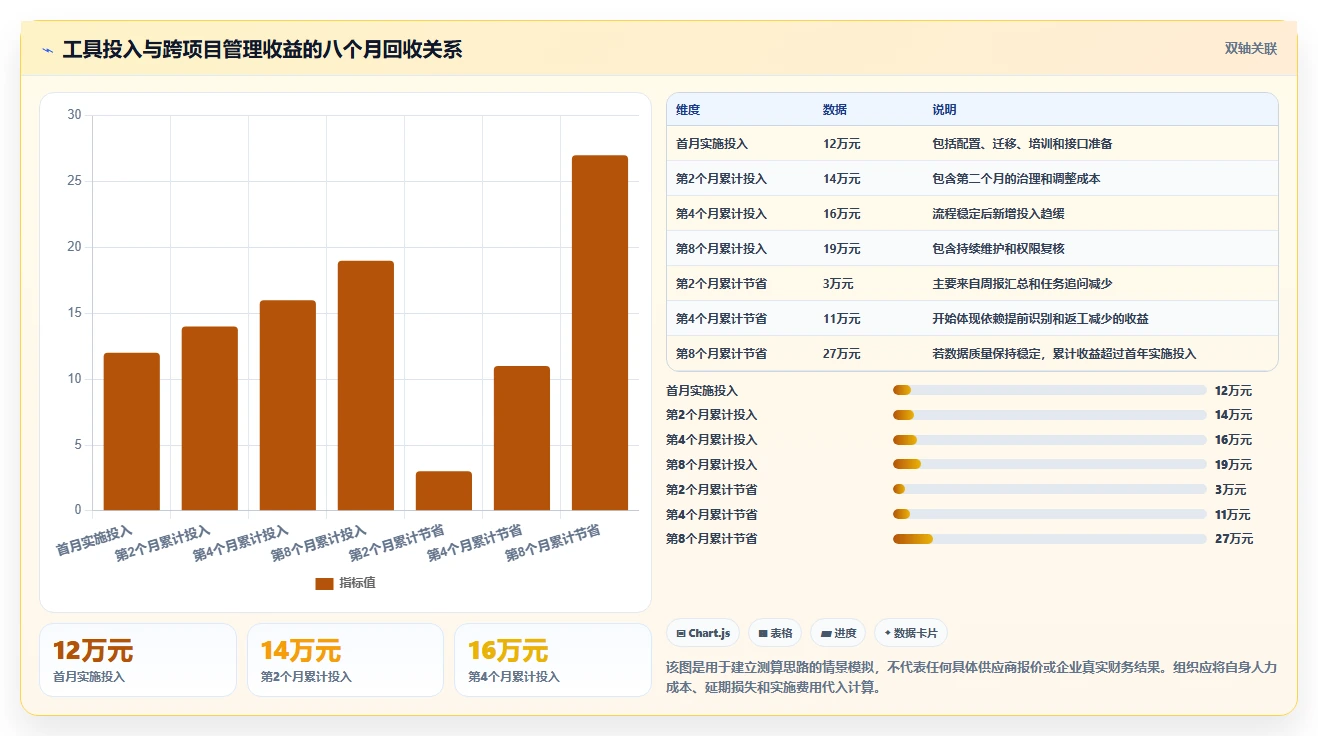Select the 数据 table column header
The image size is (1318, 736).
tap(835, 110)
